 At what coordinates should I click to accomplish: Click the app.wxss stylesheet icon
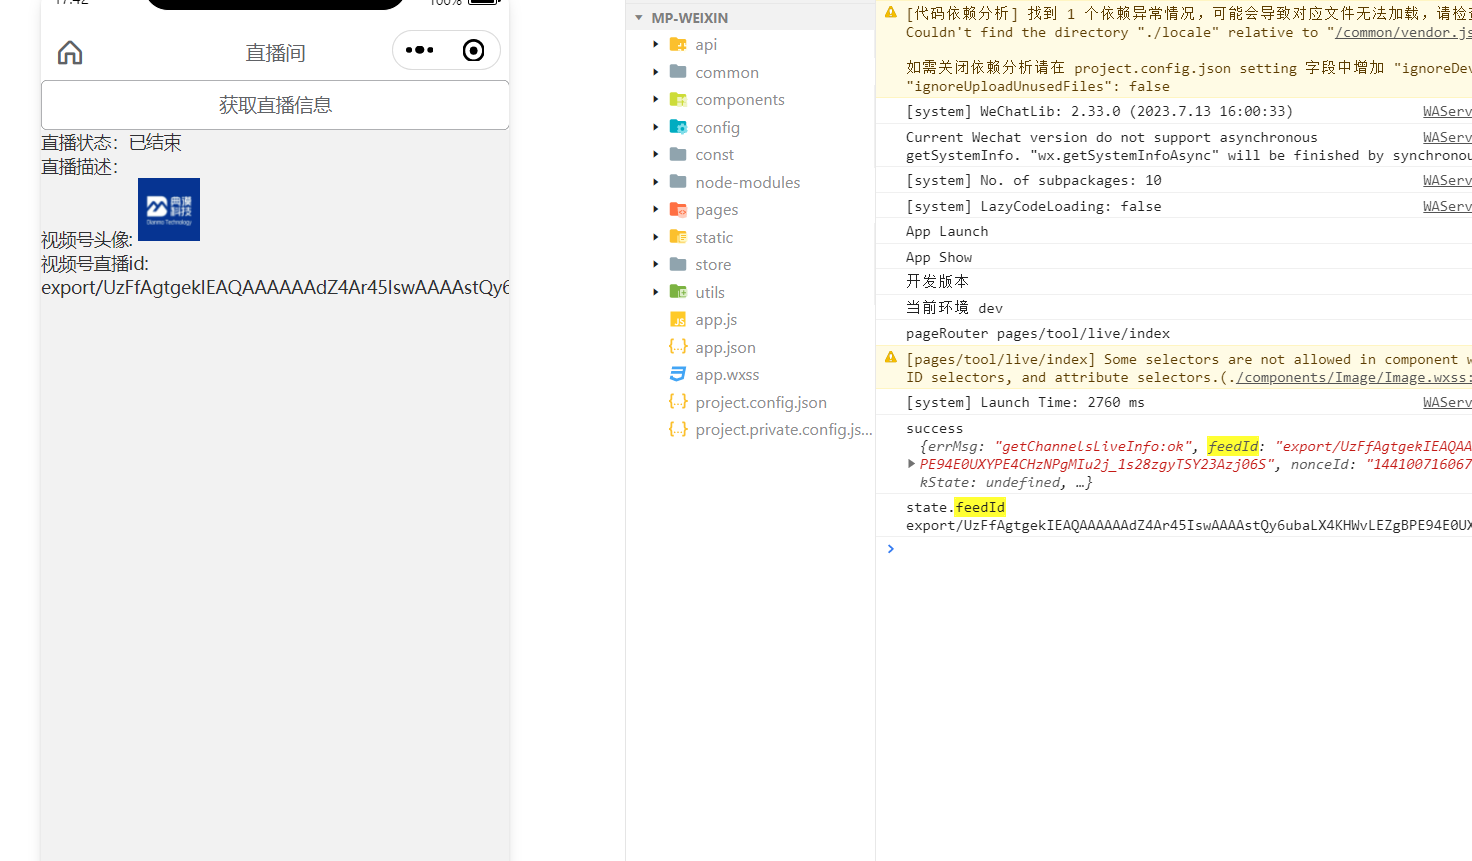678,374
